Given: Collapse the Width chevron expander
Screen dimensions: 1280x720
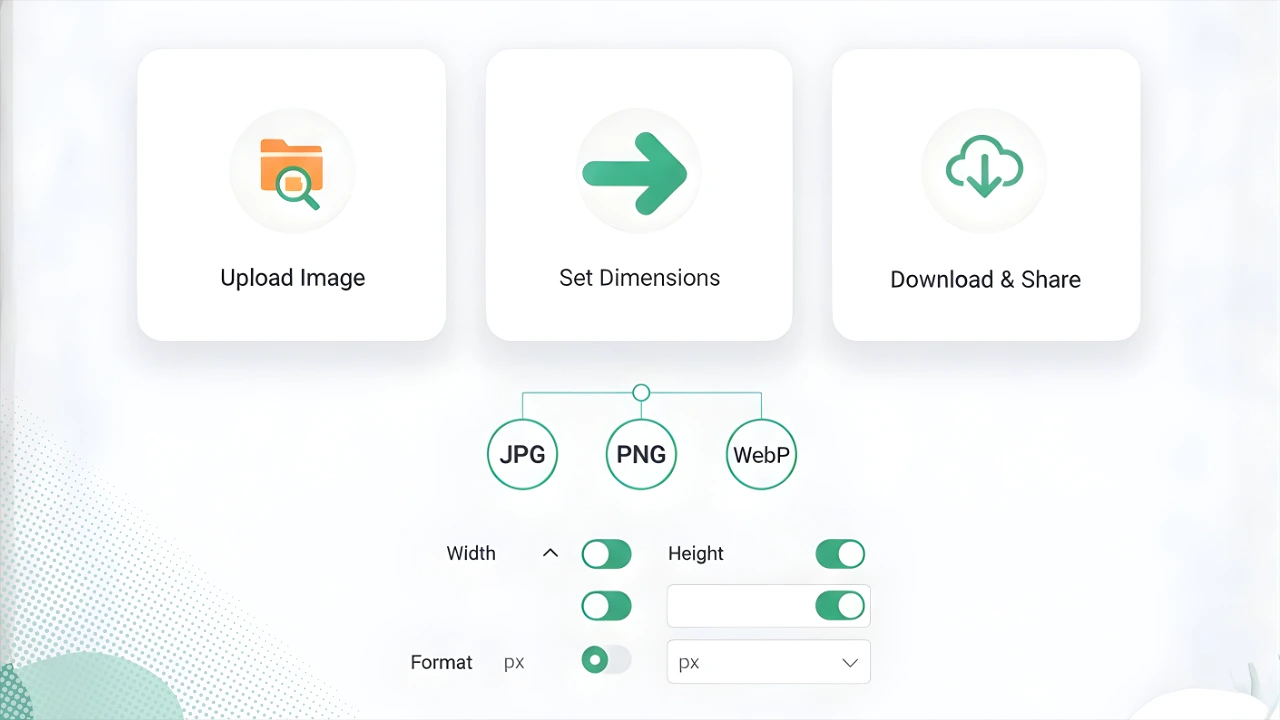Looking at the screenshot, I should point(550,553).
